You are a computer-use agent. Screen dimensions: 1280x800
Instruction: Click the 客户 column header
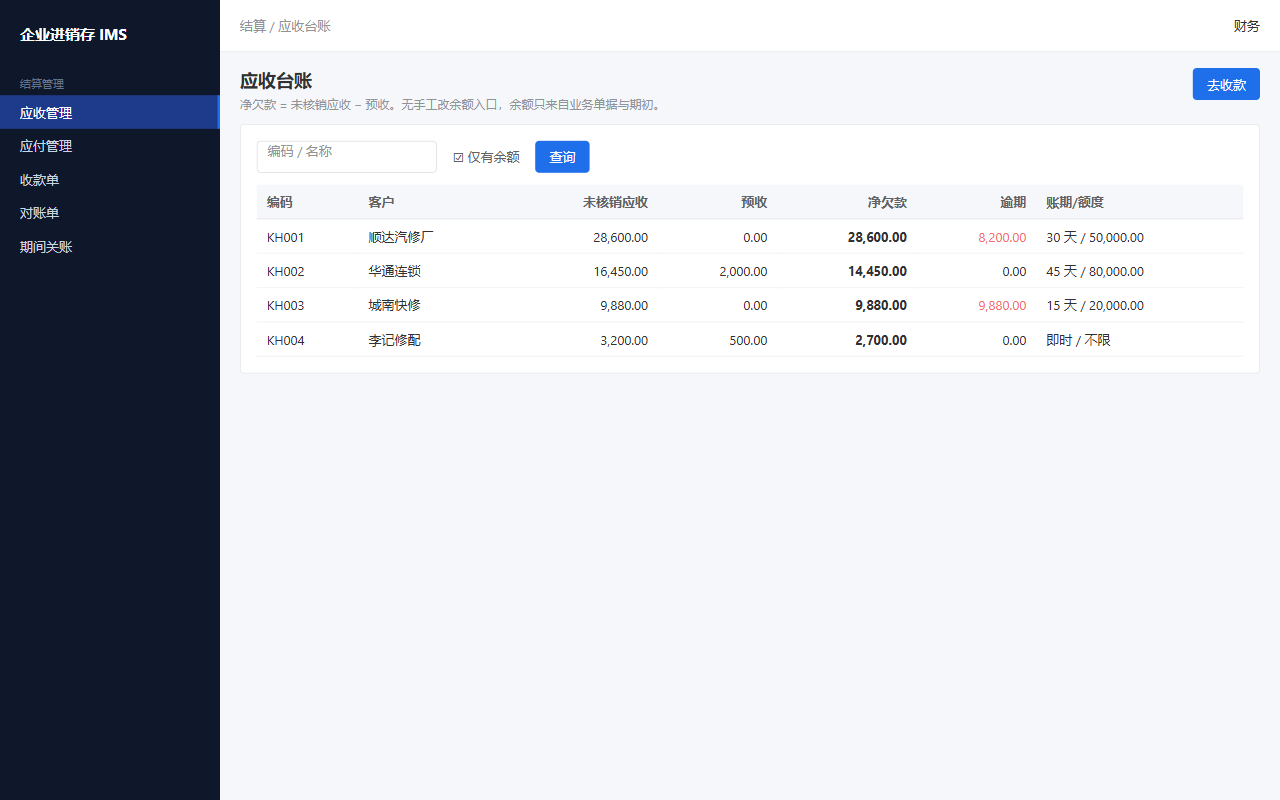pos(381,202)
